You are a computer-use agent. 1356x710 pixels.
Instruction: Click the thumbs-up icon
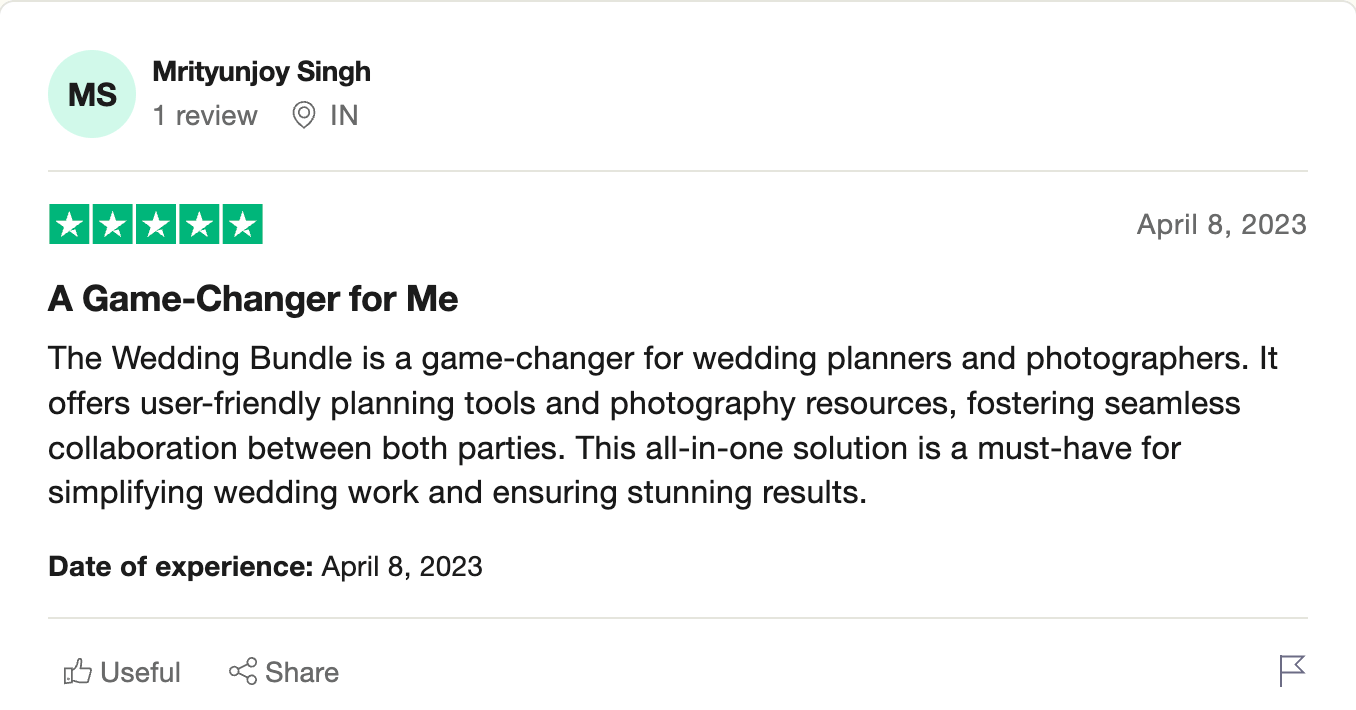pos(77,672)
